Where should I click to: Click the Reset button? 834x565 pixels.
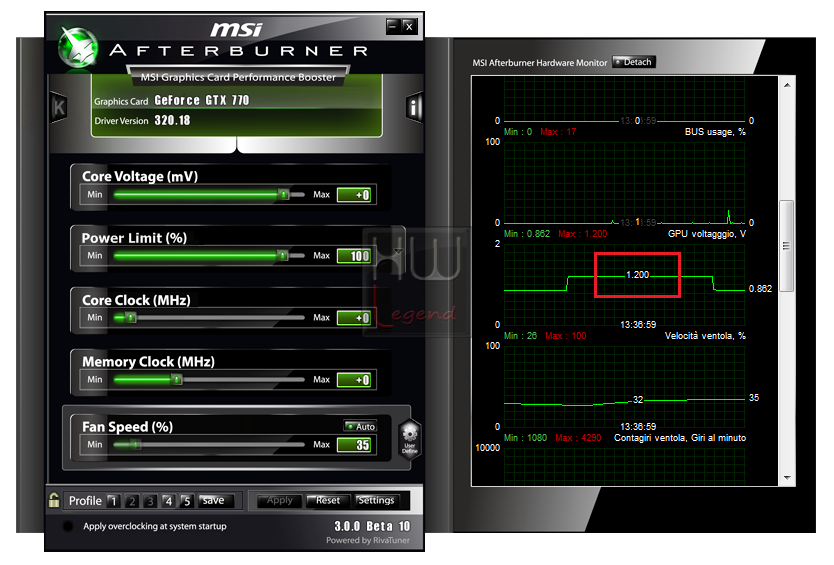(x=328, y=501)
